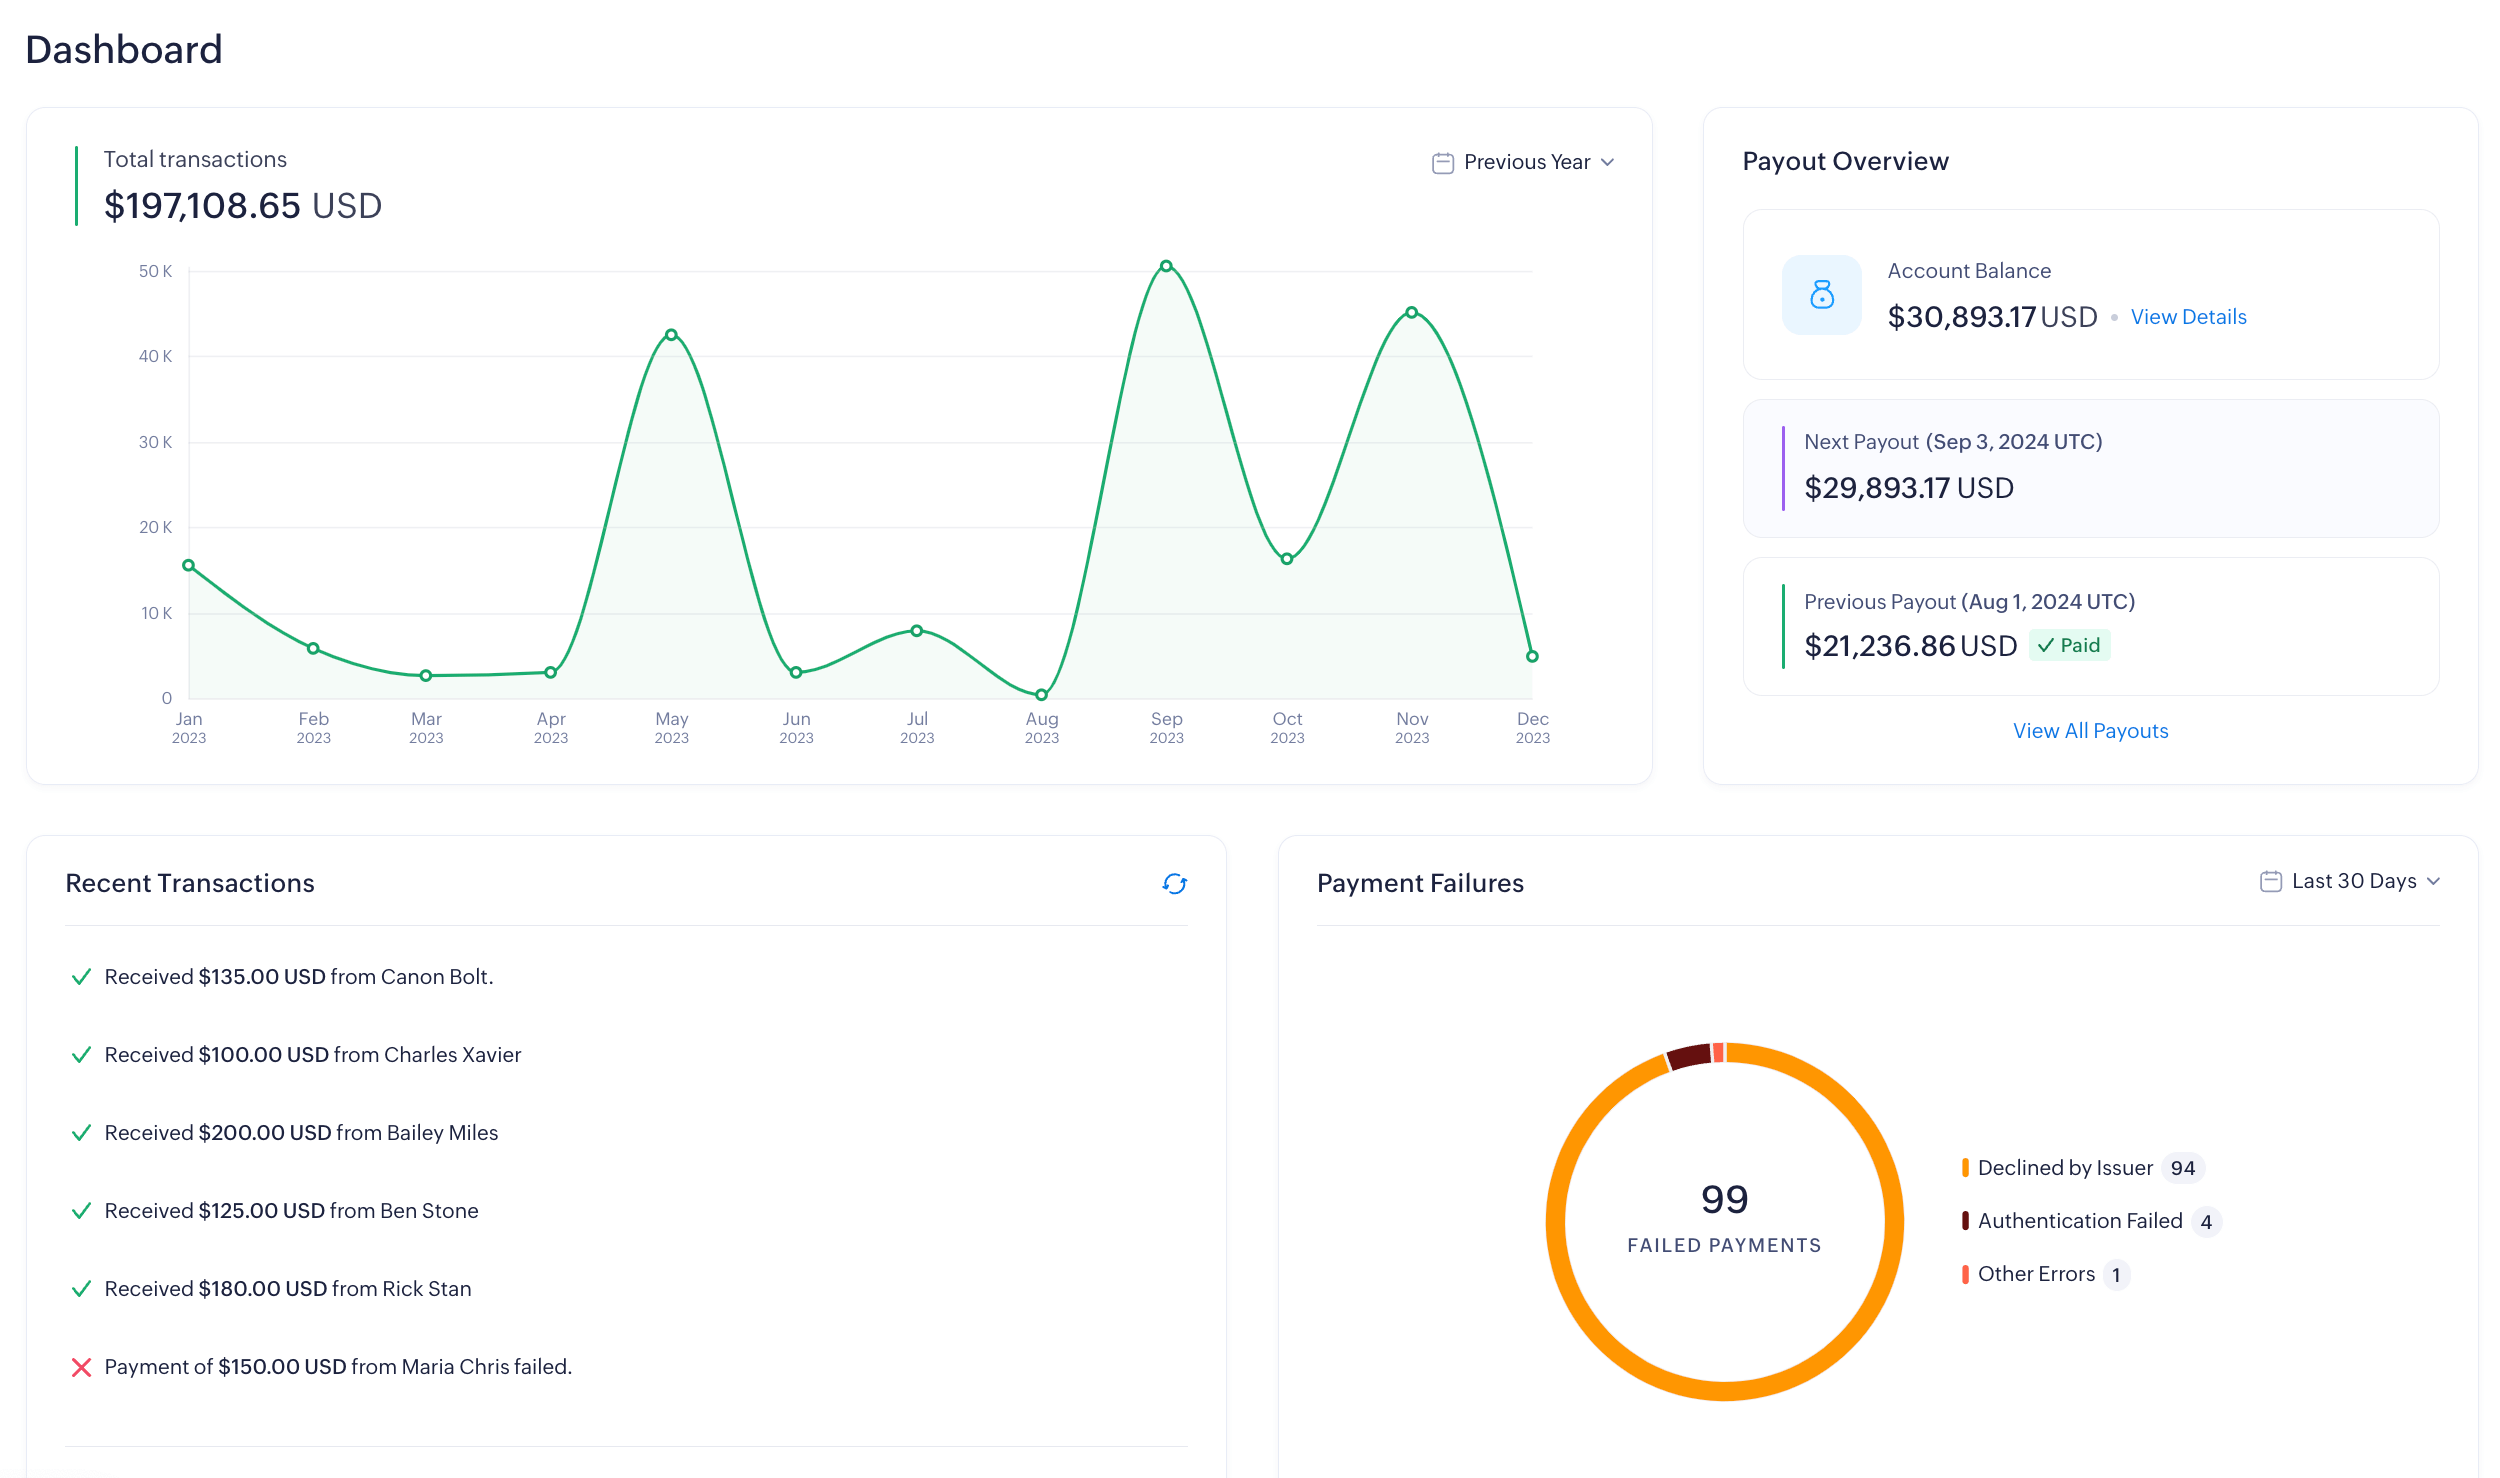Click the May 2023 chart data point

(x=671, y=335)
